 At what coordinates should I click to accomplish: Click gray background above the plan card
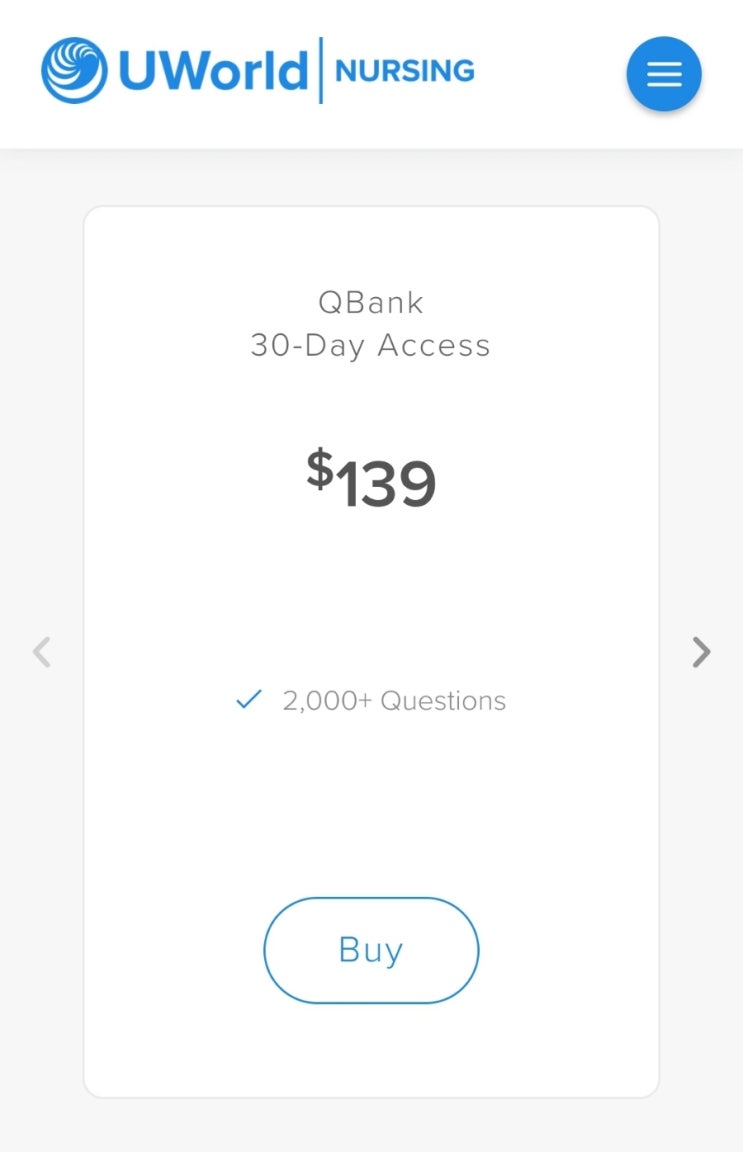[x=371, y=178]
